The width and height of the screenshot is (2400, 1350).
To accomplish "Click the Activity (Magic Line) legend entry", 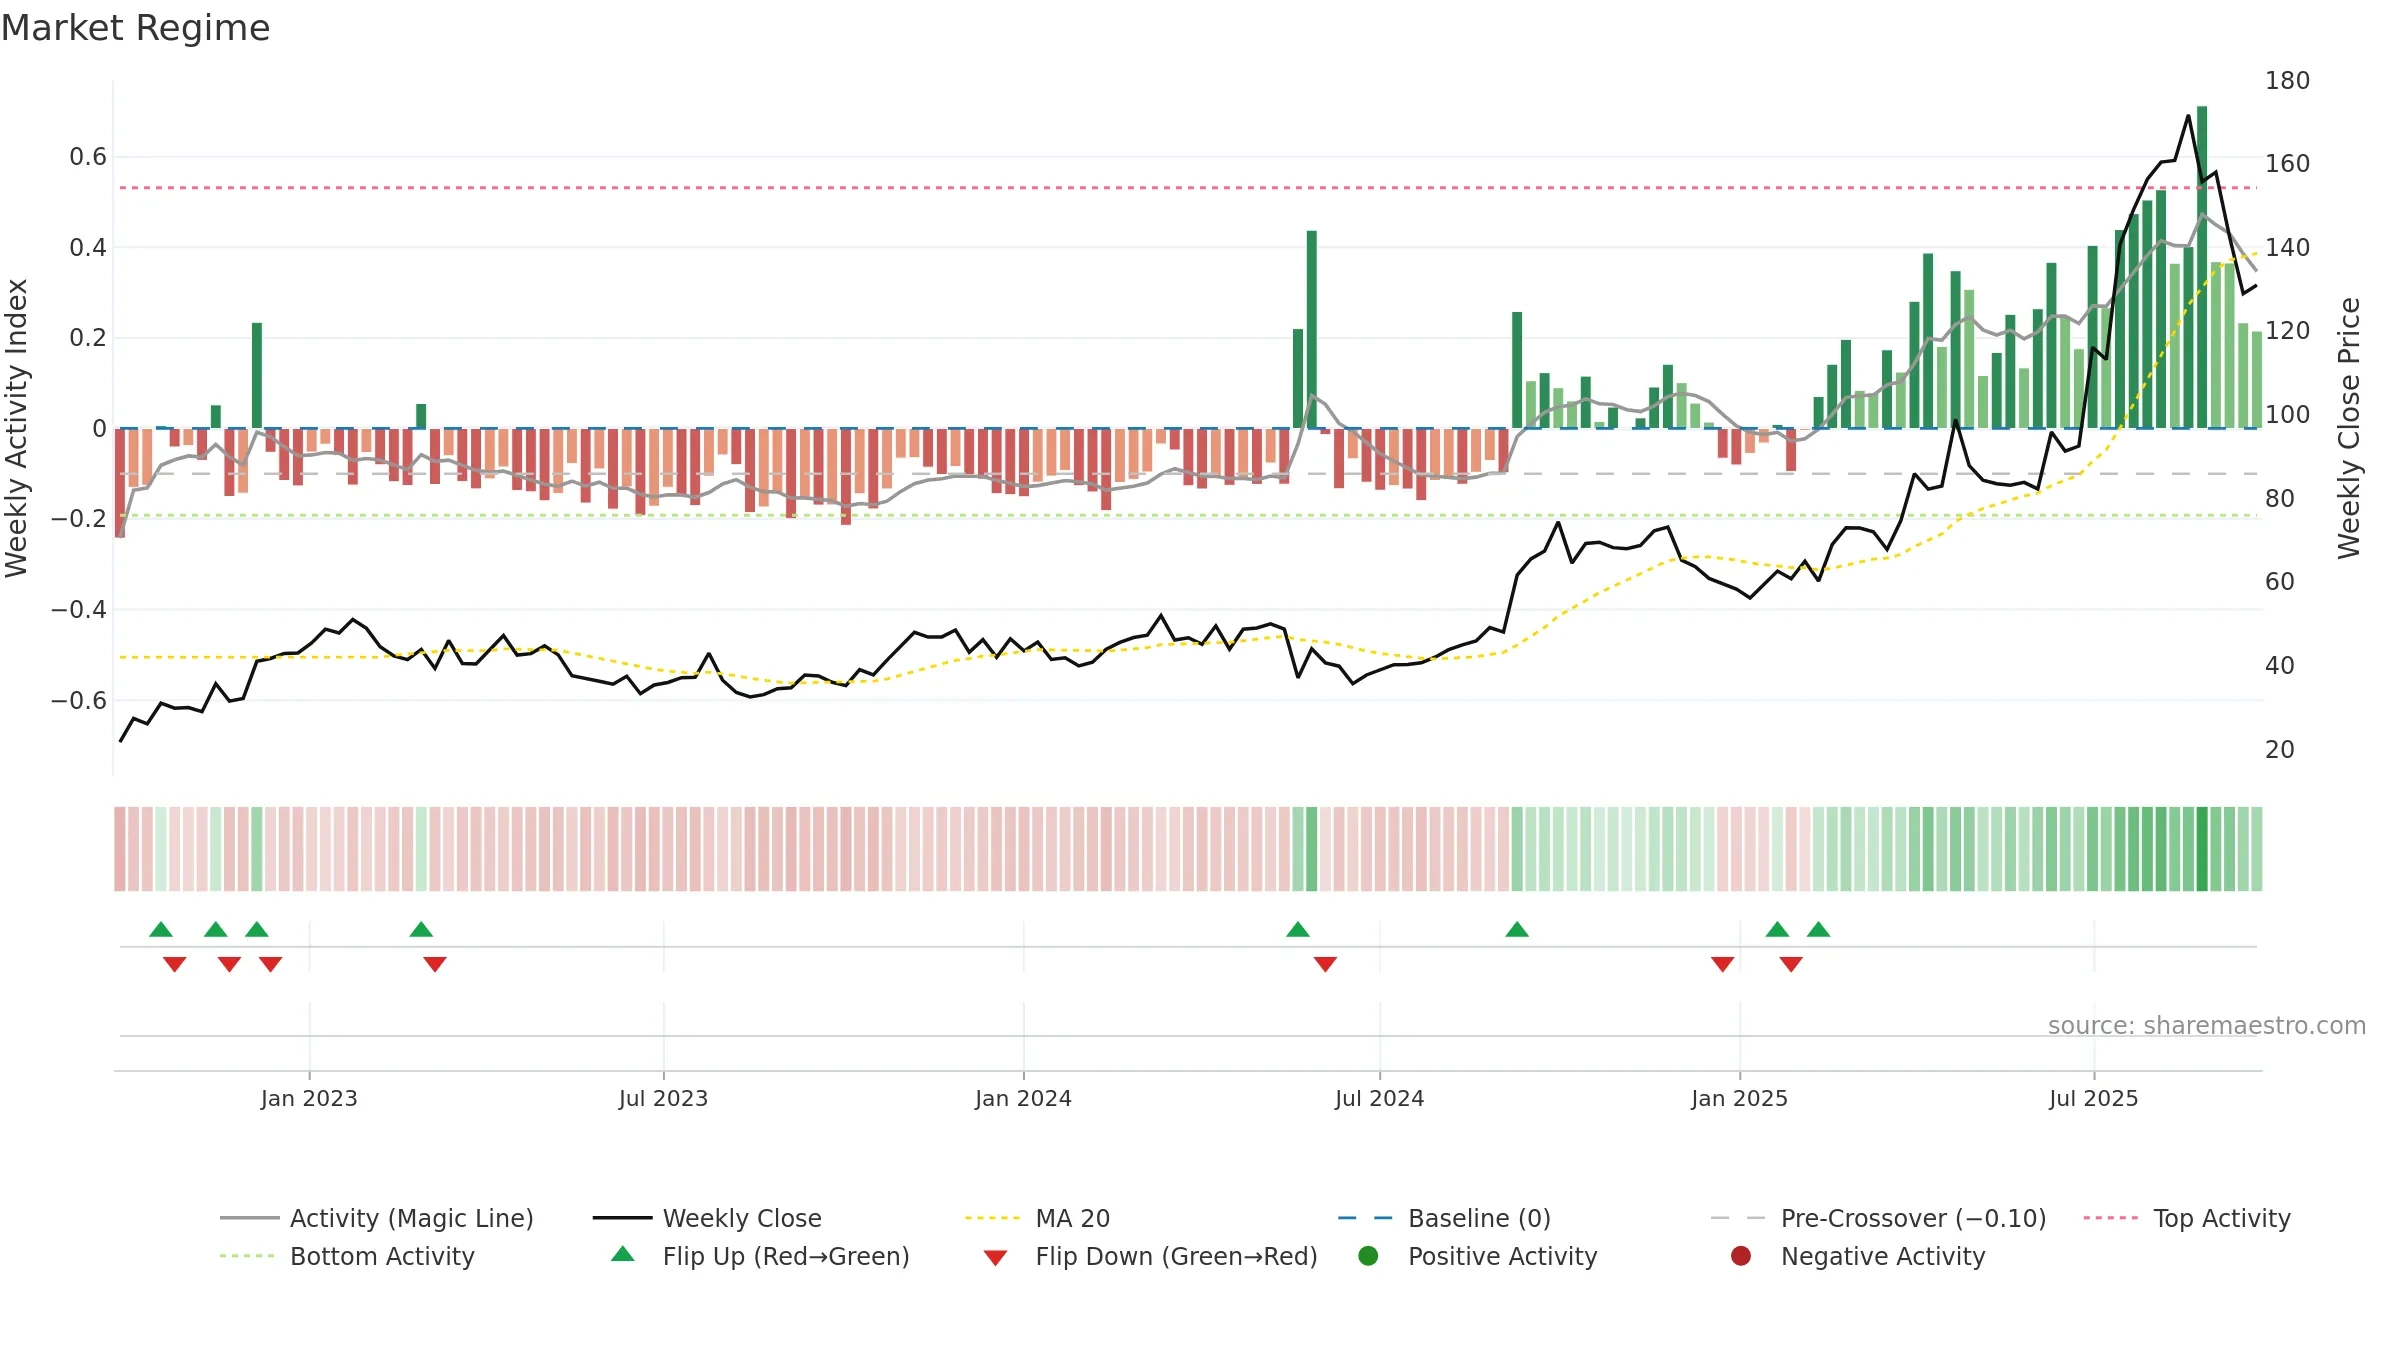I will pos(377,1218).
